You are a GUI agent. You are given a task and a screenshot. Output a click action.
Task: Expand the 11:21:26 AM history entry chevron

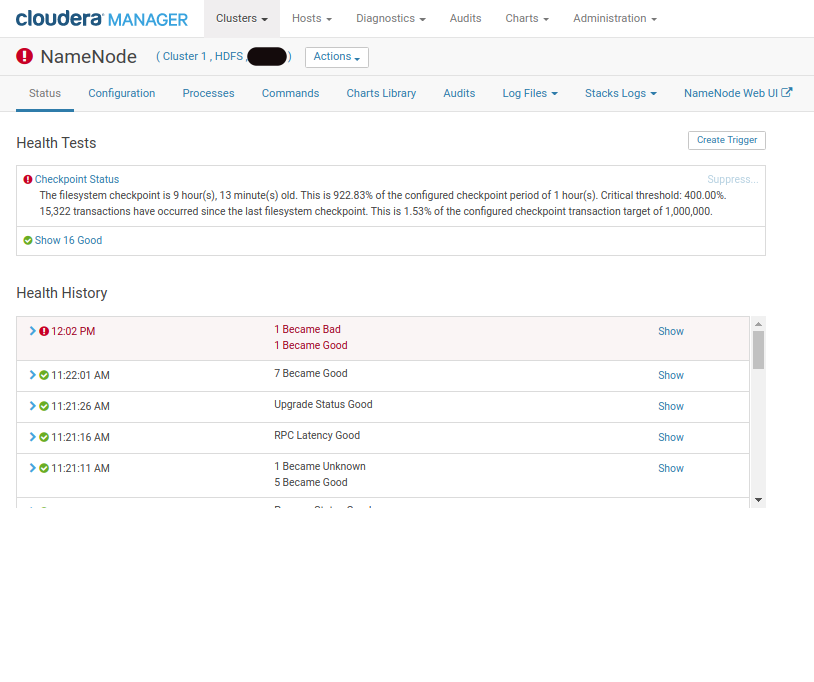(32, 406)
